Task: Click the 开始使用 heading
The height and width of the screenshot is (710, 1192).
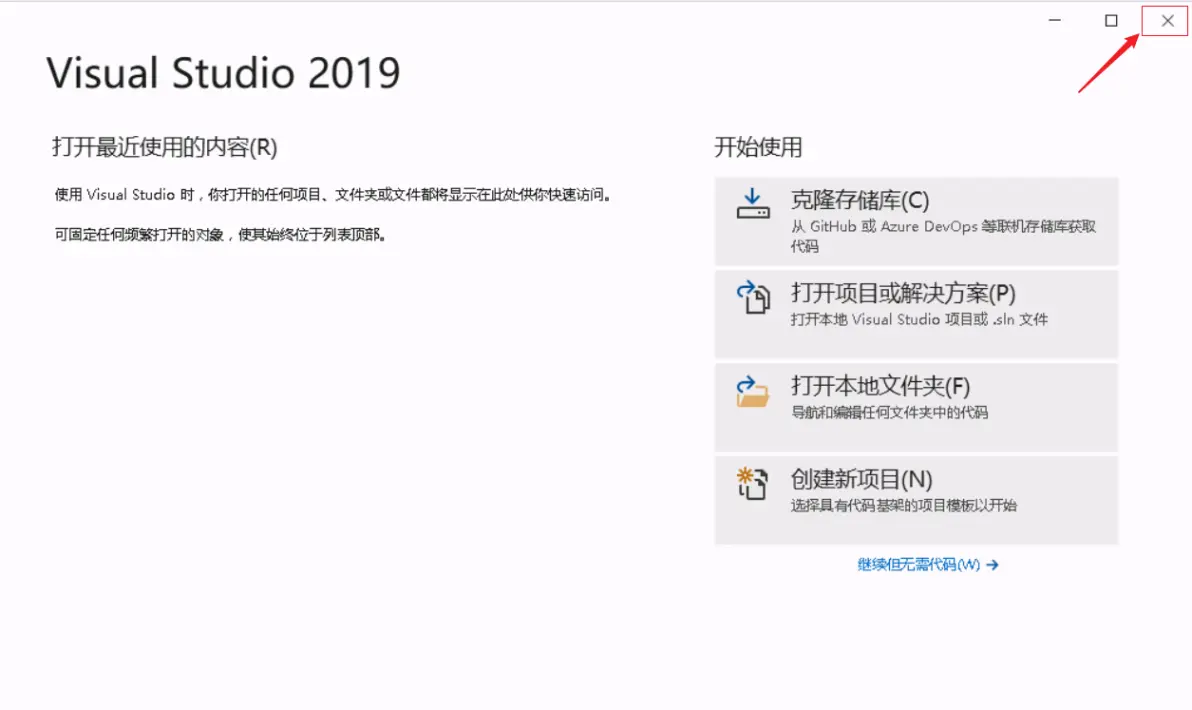Action: tap(758, 147)
